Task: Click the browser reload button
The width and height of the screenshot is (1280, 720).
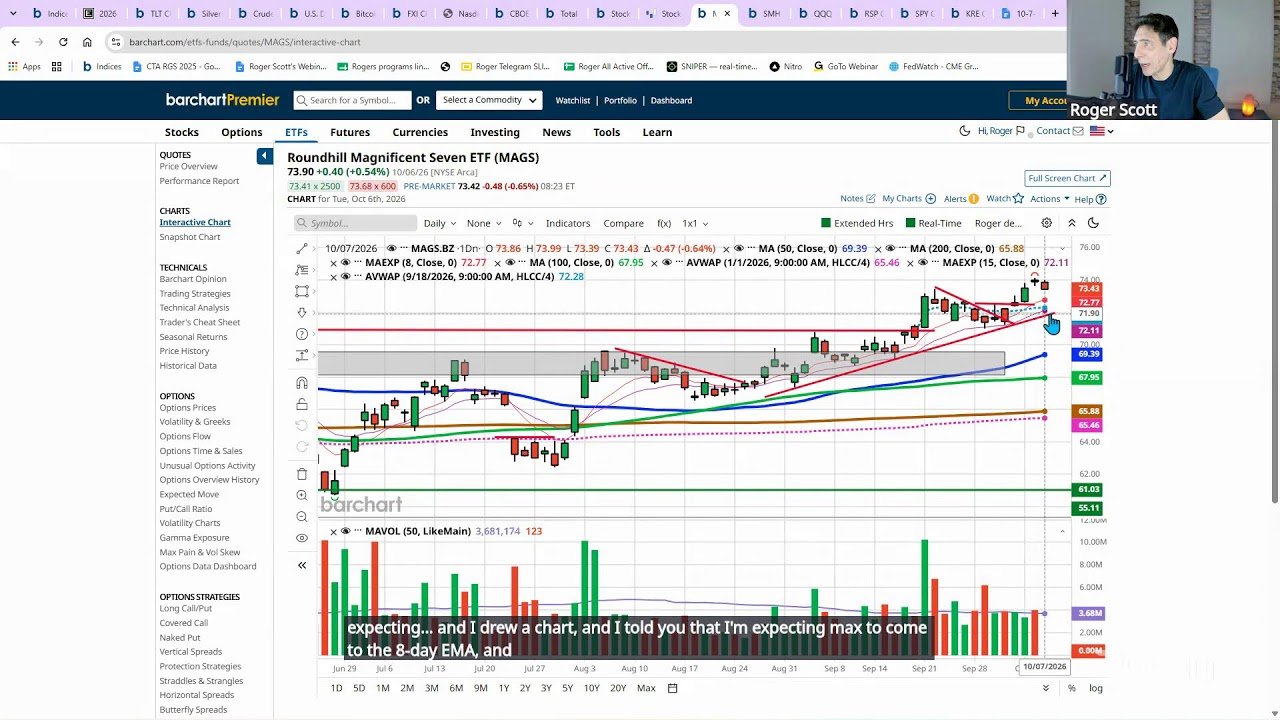Action: tap(63, 42)
